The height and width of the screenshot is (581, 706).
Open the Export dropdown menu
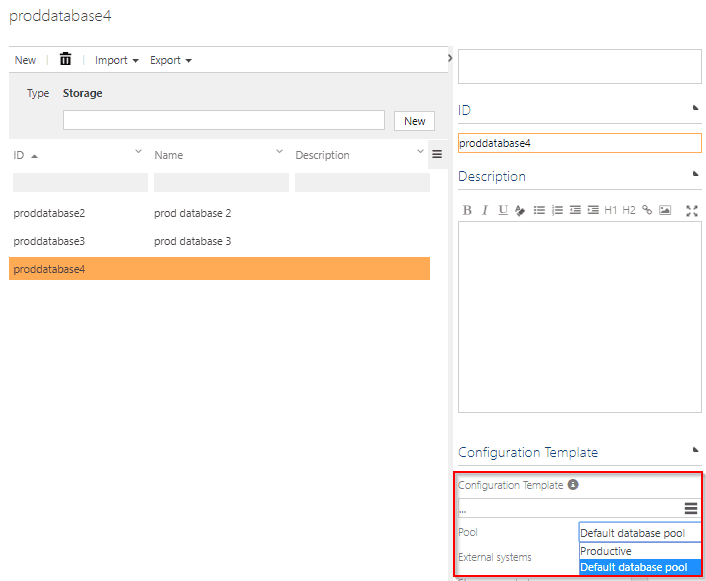click(171, 60)
